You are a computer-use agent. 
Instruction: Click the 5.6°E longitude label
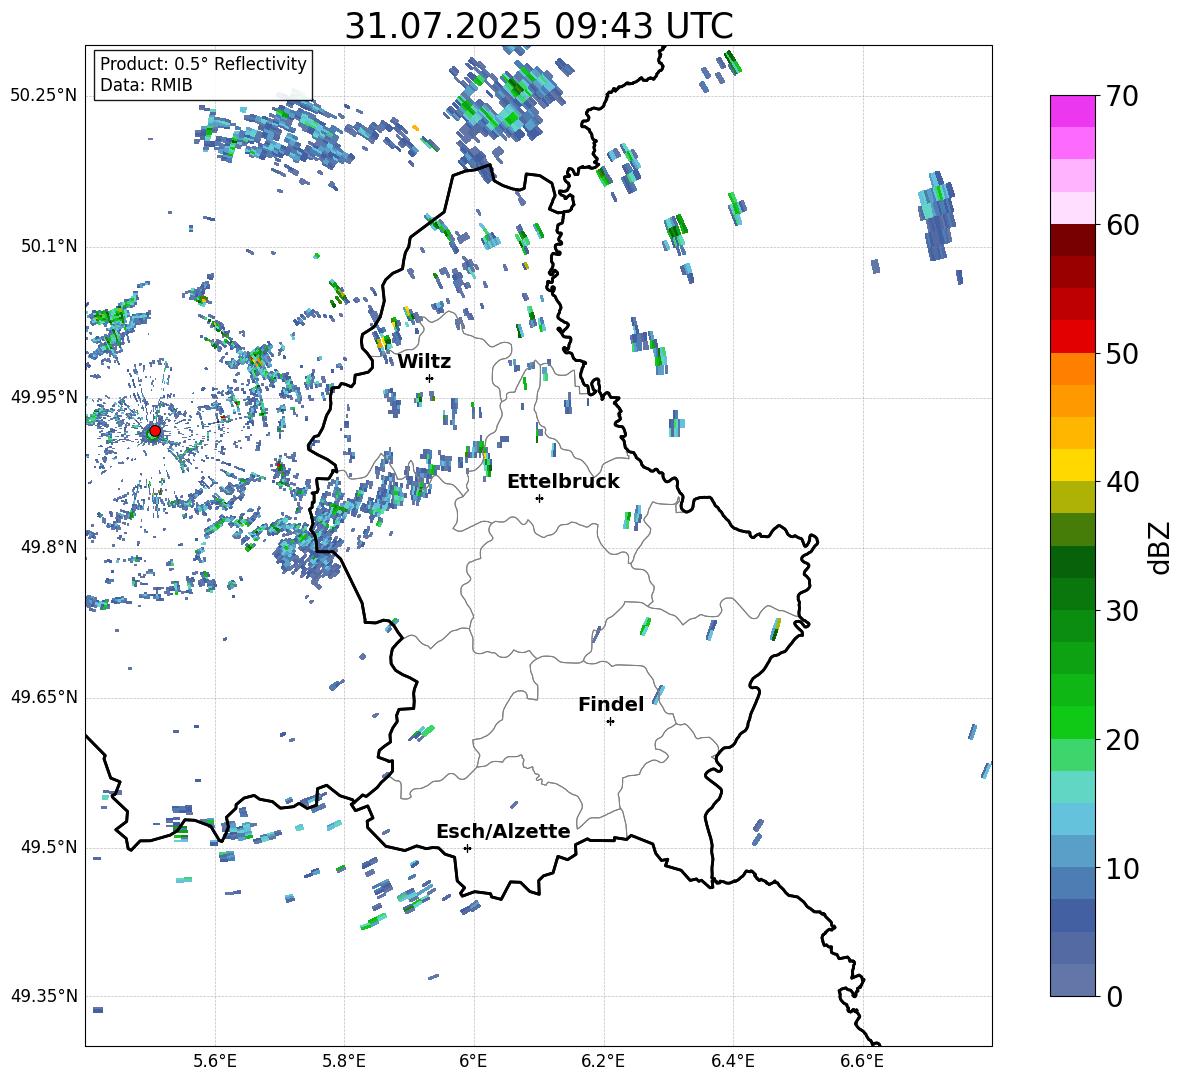(x=215, y=1061)
